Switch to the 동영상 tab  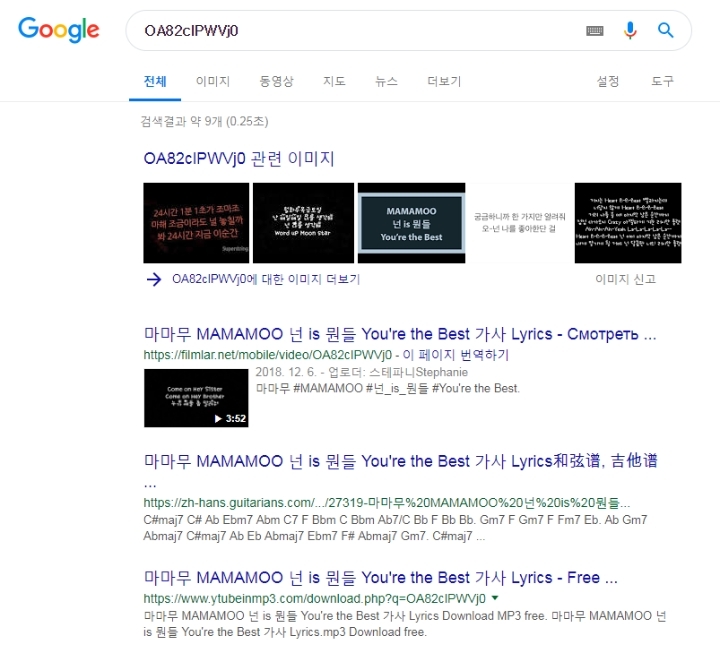[x=276, y=81]
